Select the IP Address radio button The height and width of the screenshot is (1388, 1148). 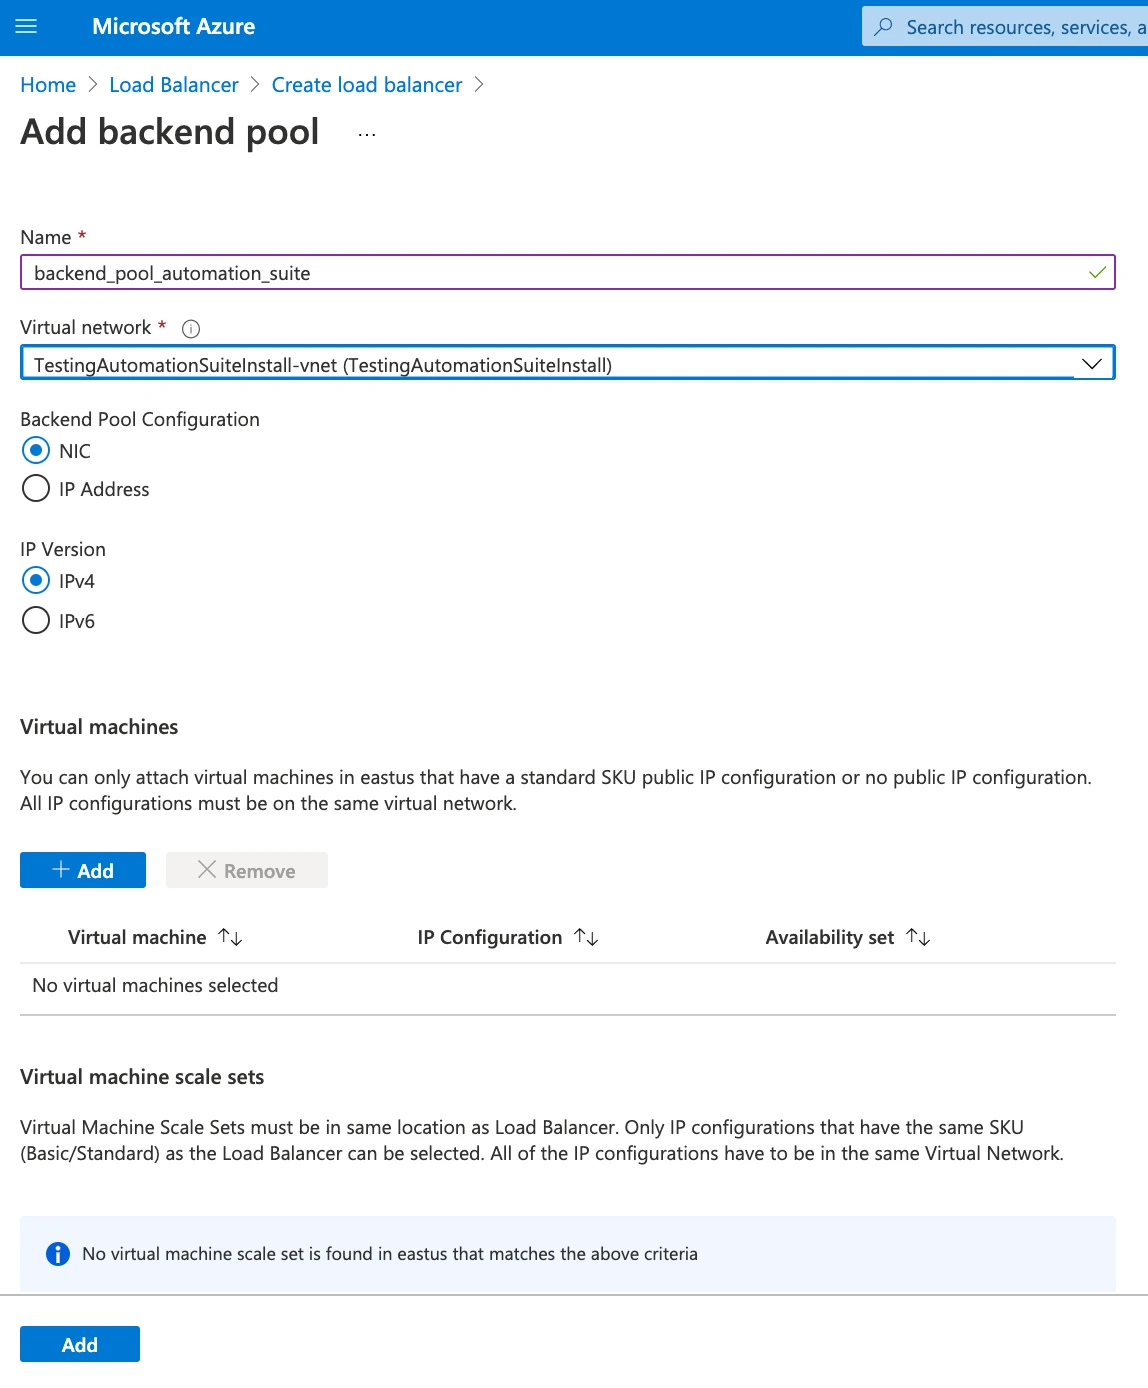(x=36, y=489)
